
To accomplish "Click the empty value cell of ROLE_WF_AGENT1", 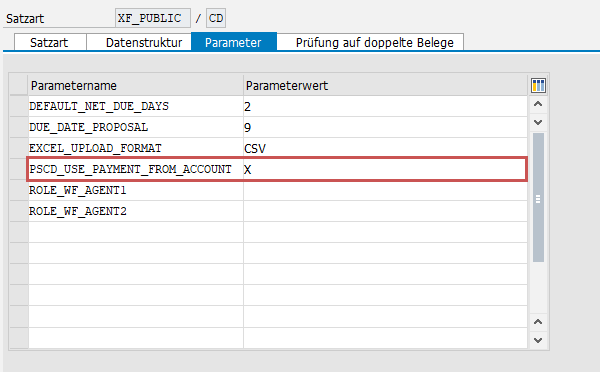I will pyautogui.click(x=385, y=190).
